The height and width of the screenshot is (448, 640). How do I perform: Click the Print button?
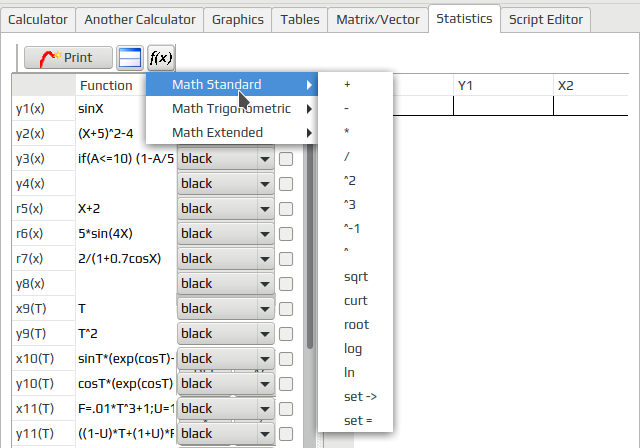[68, 58]
